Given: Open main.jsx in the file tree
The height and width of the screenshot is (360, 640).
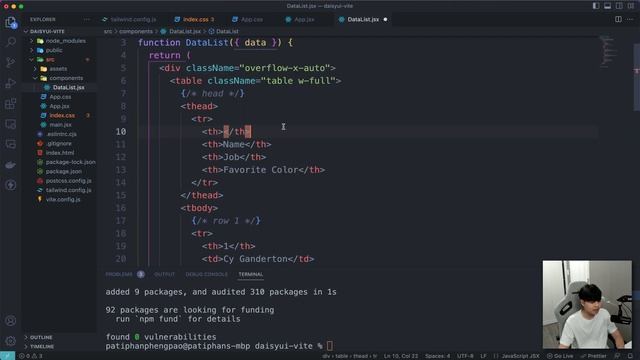Looking at the screenshot, I should [60, 125].
